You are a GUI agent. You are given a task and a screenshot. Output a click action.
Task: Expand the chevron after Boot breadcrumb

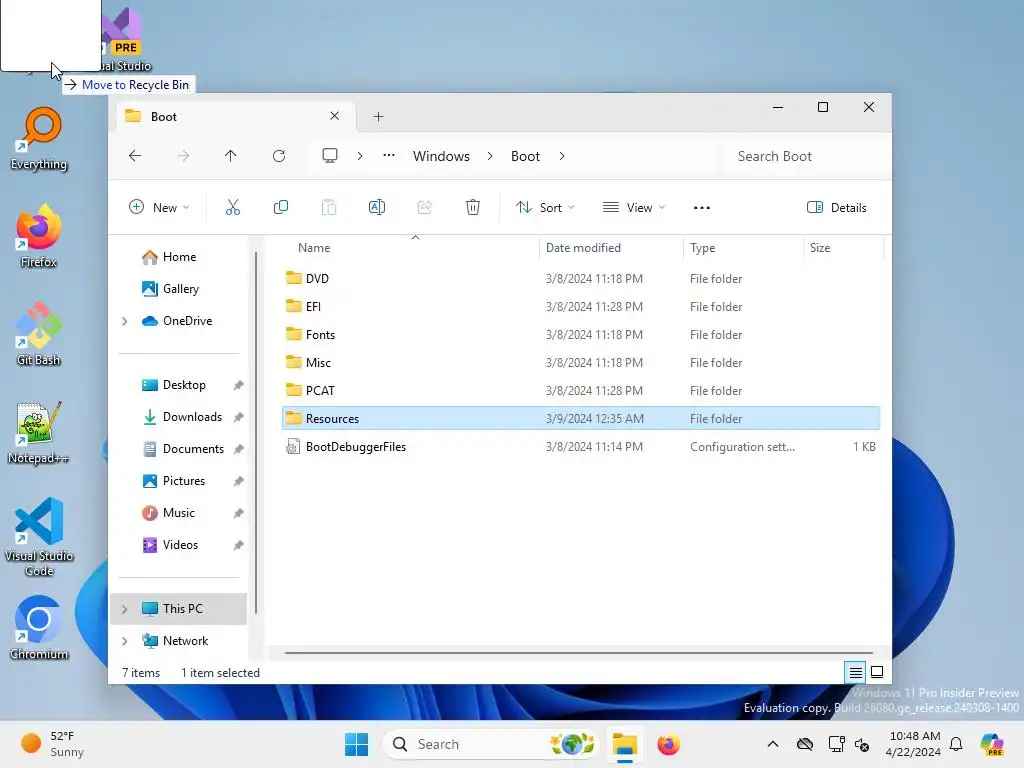coord(562,156)
